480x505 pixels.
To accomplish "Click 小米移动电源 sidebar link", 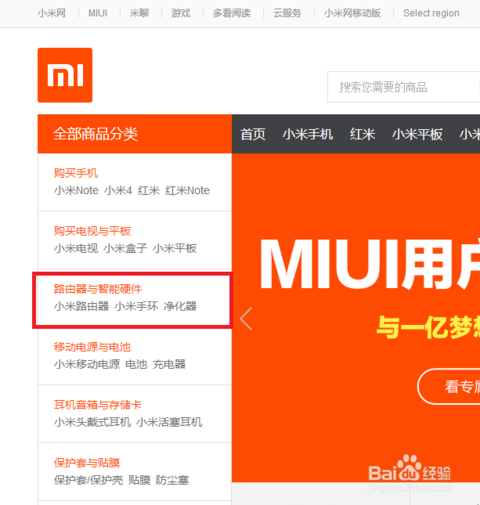I will 87,364.
